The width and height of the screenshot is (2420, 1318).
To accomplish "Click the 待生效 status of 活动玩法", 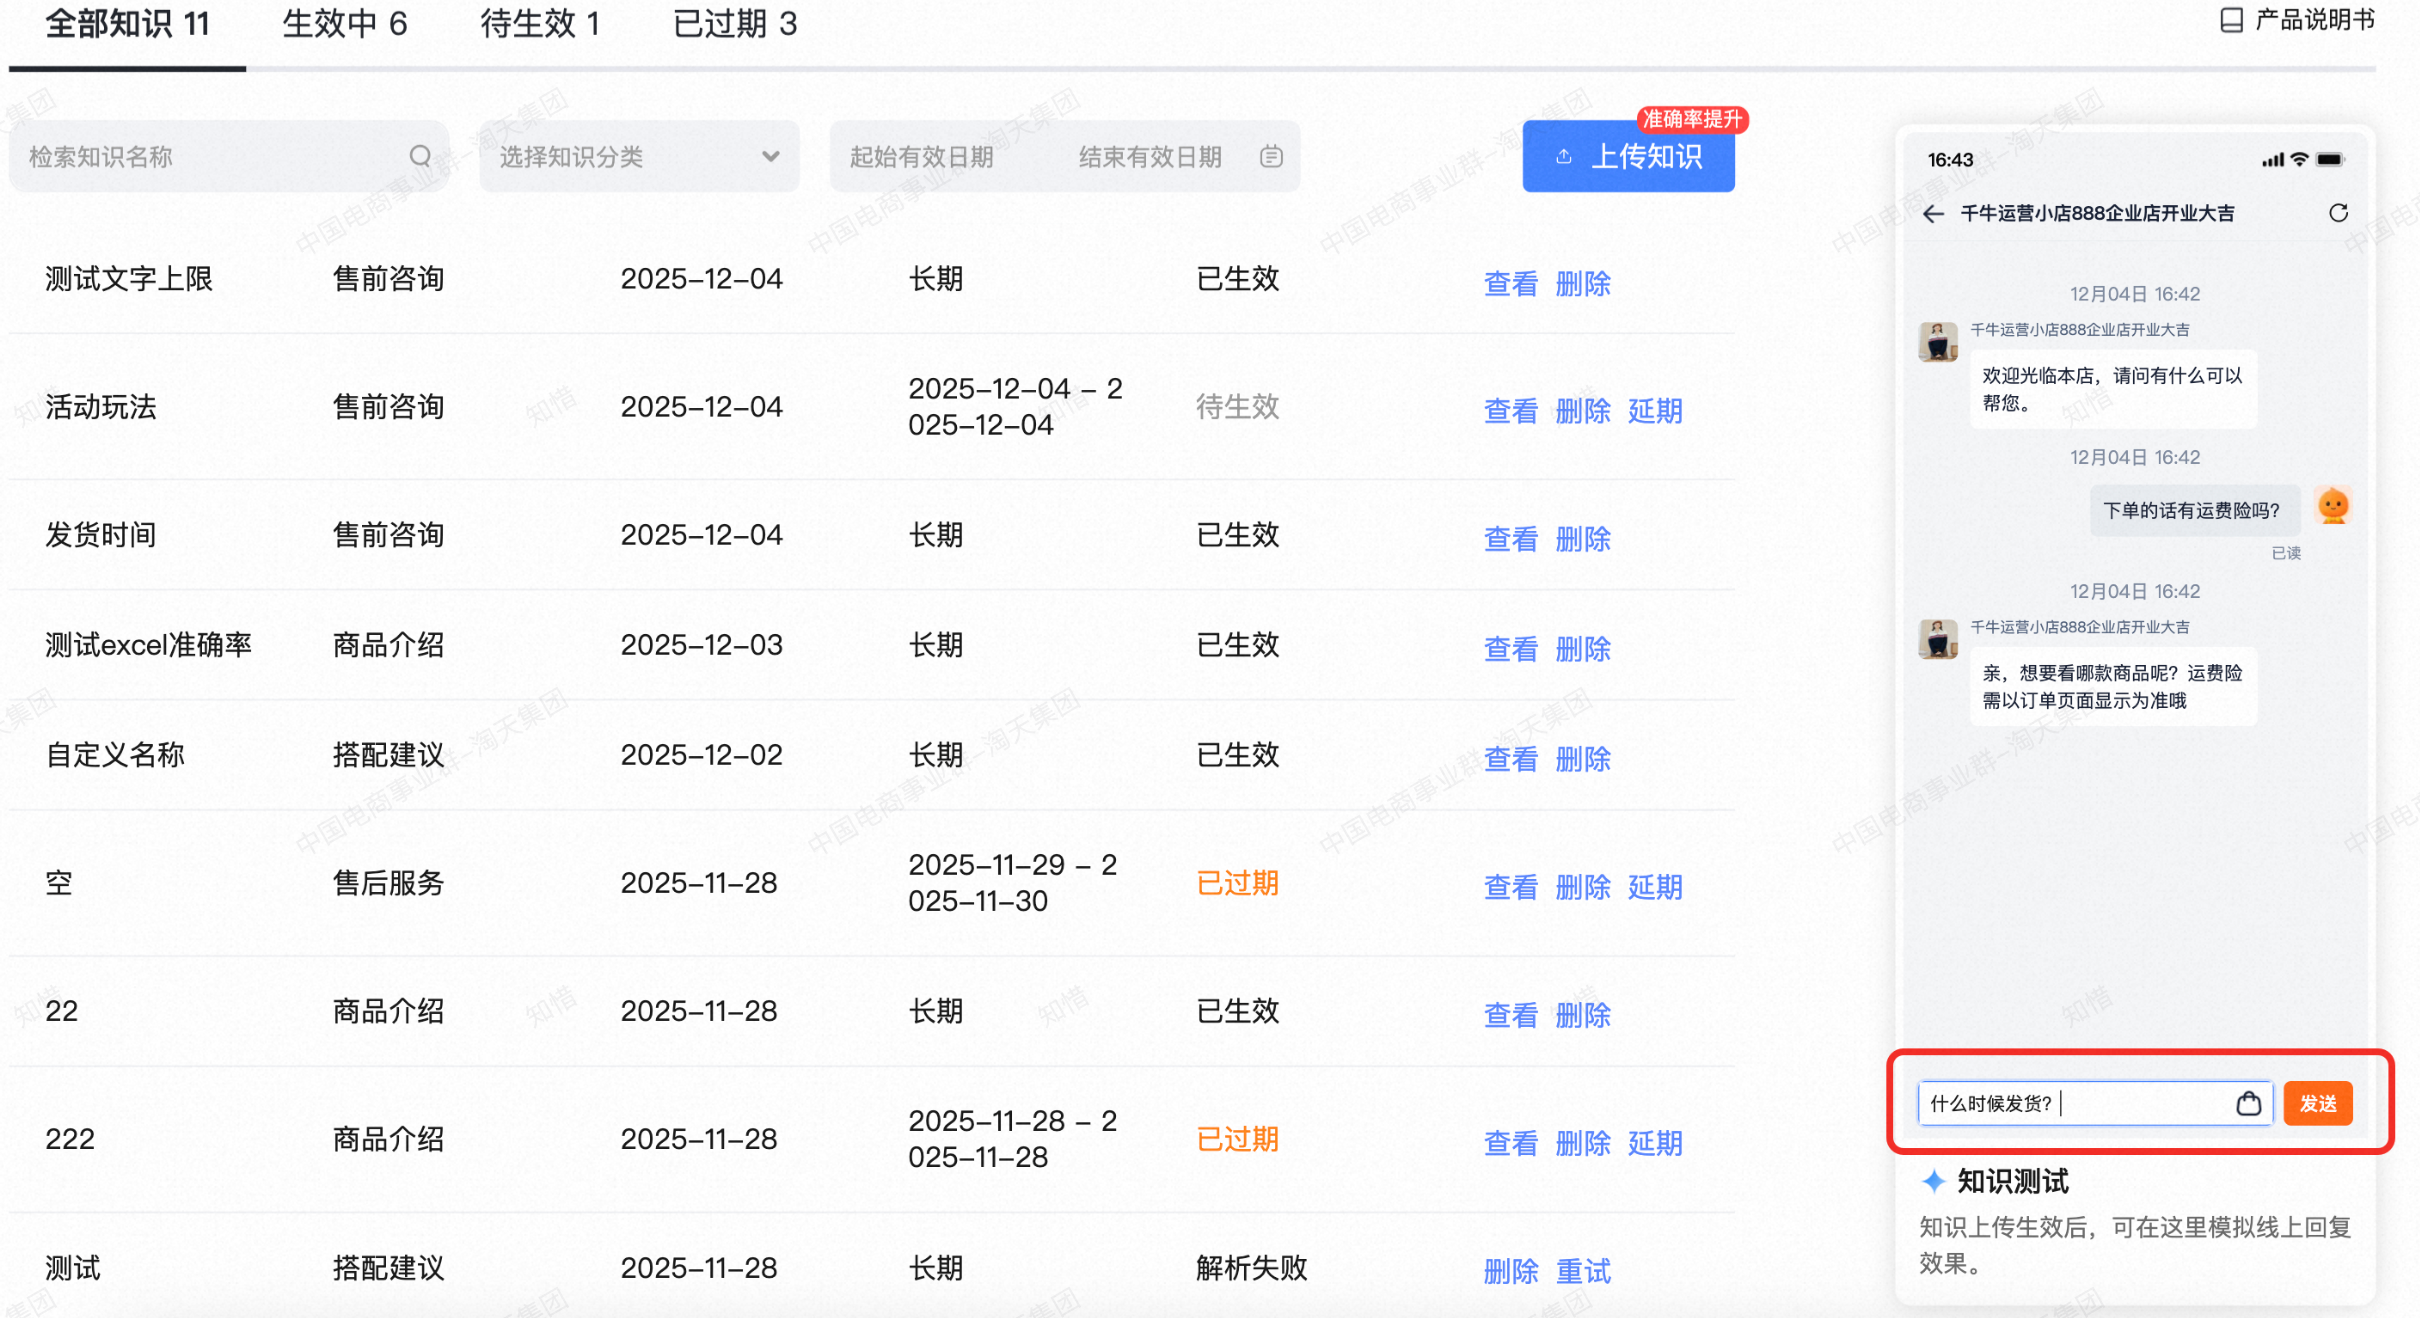I will pyautogui.click(x=1238, y=406).
